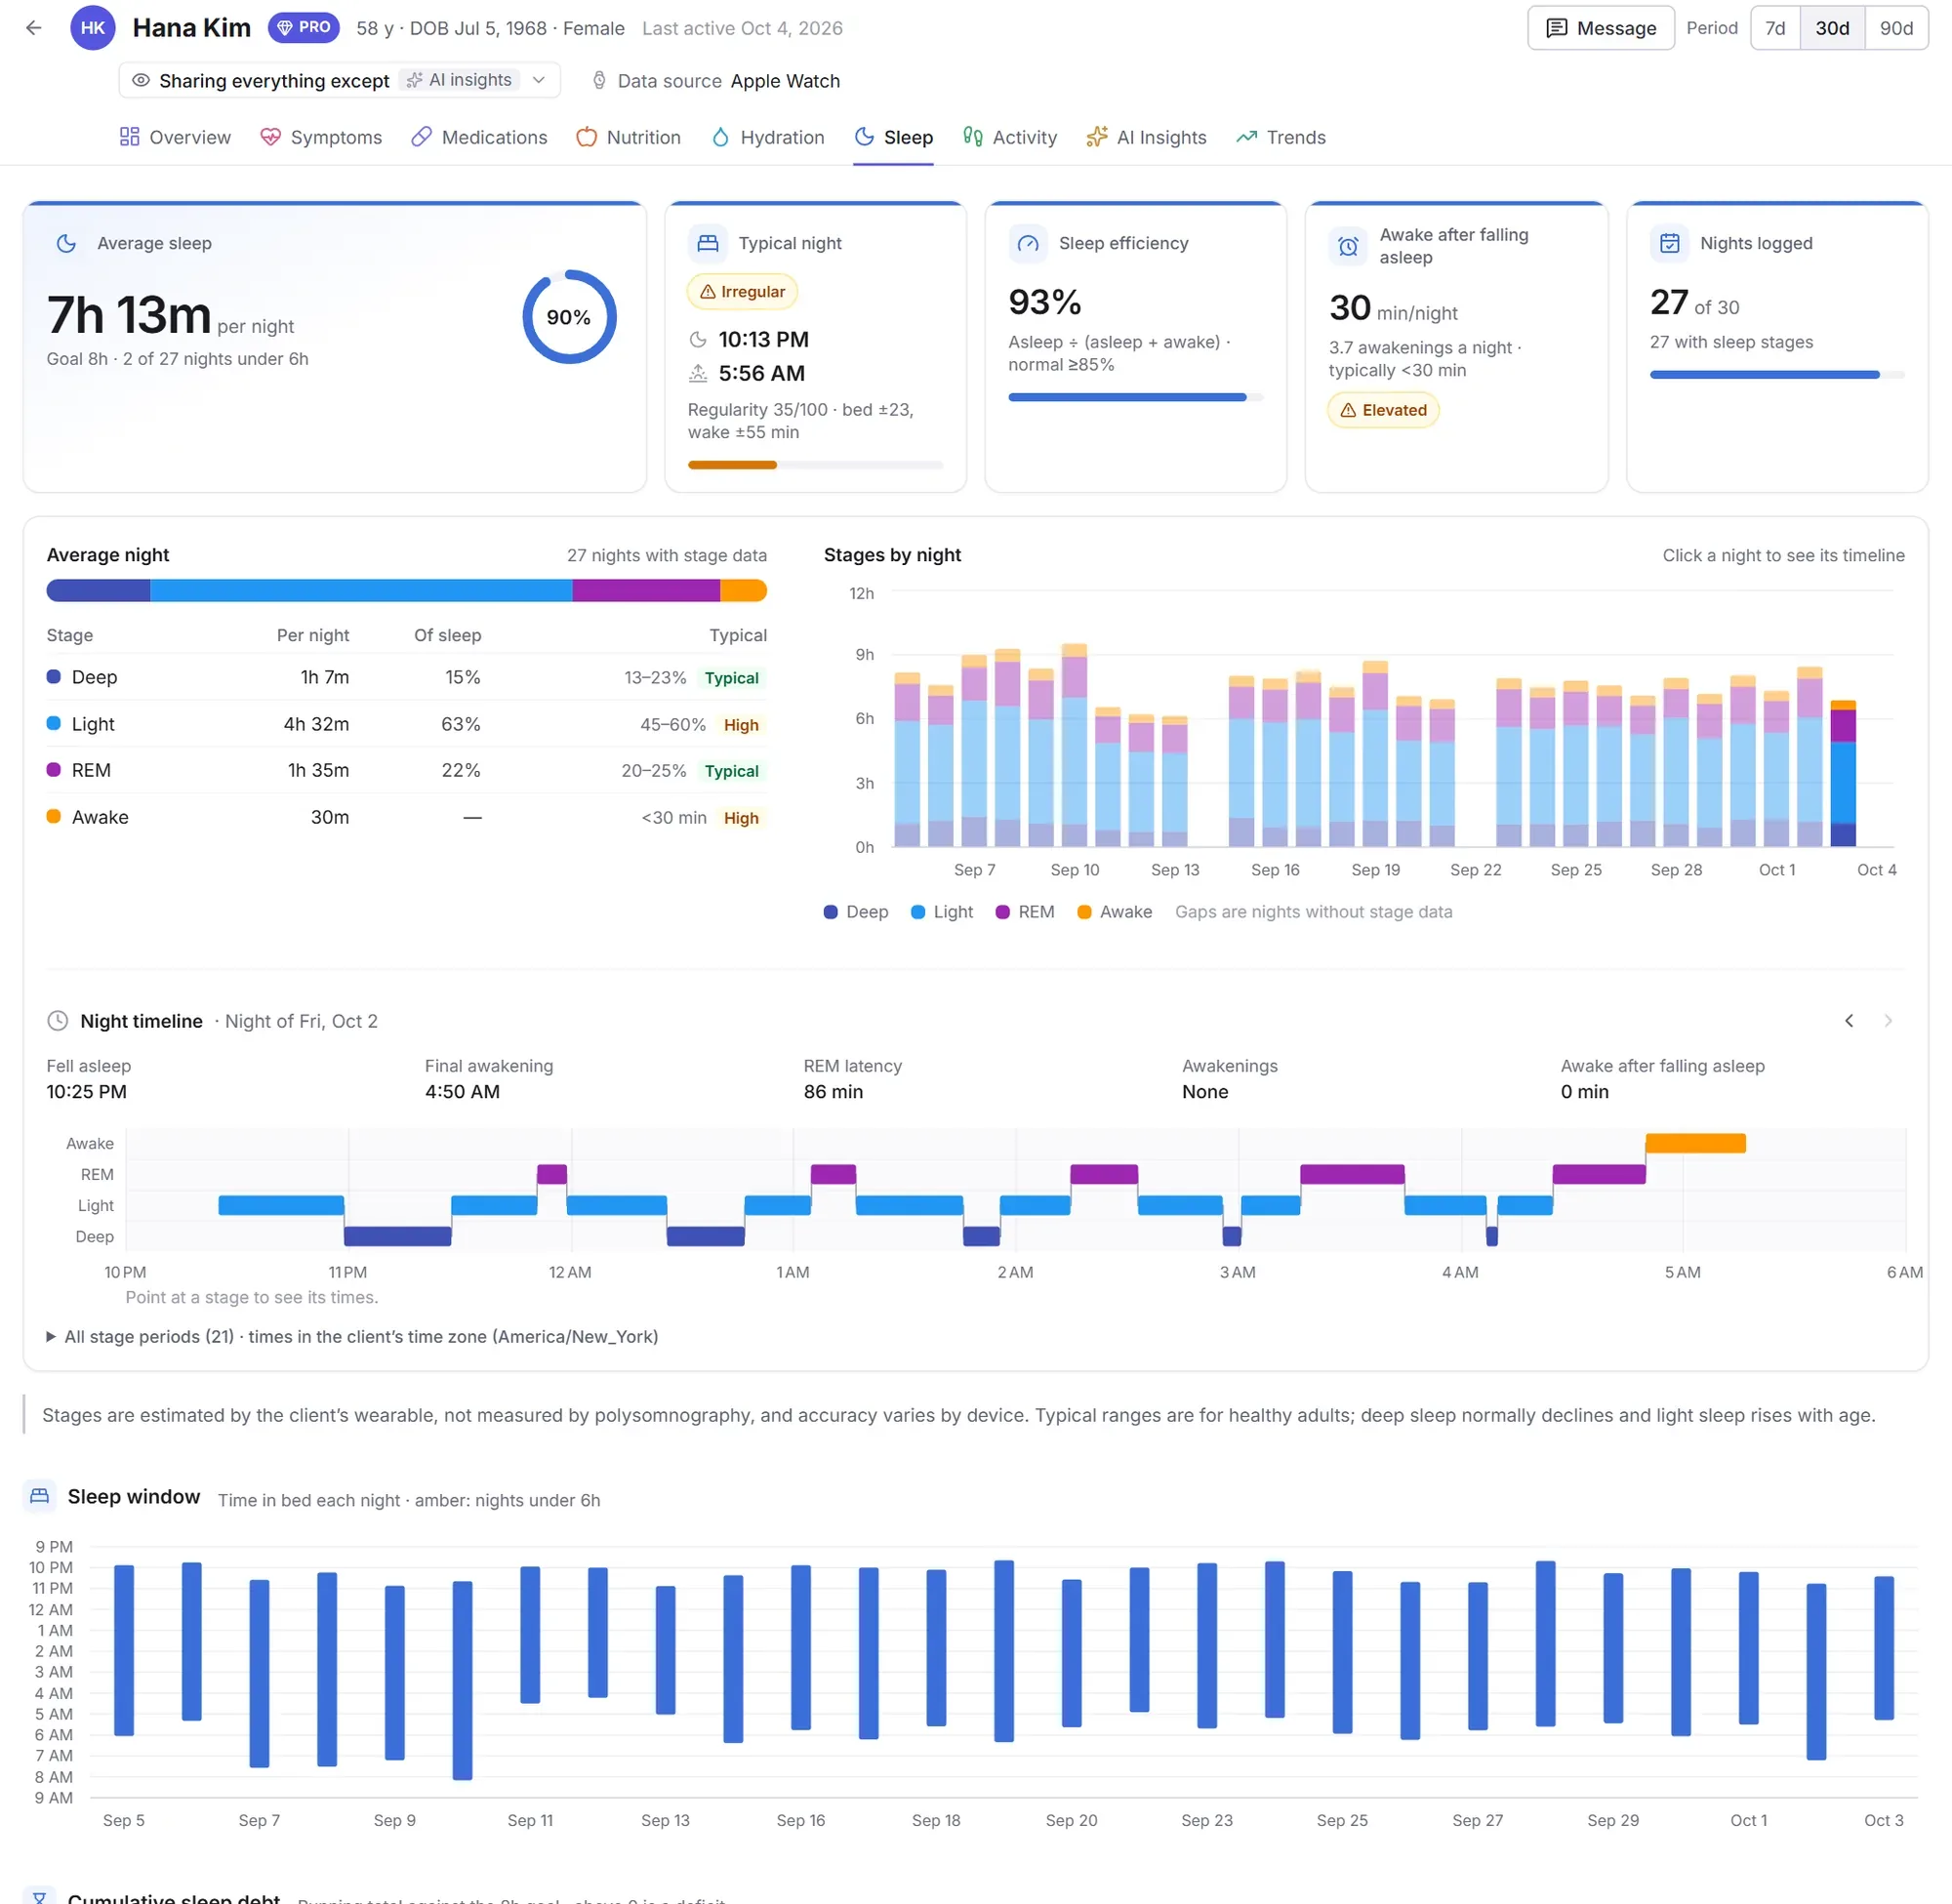1952x1904 pixels.
Task: Go to the Nutrition tab
Action: pyautogui.click(x=629, y=137)
